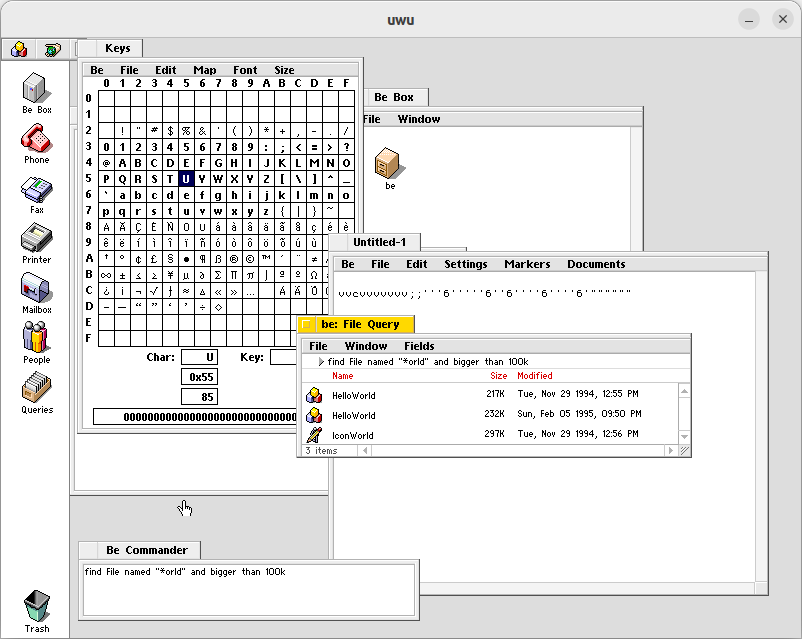Viewport: 802px width, 639px height.
Task: Click the Keys window title tab
Action: pos(117,48)
